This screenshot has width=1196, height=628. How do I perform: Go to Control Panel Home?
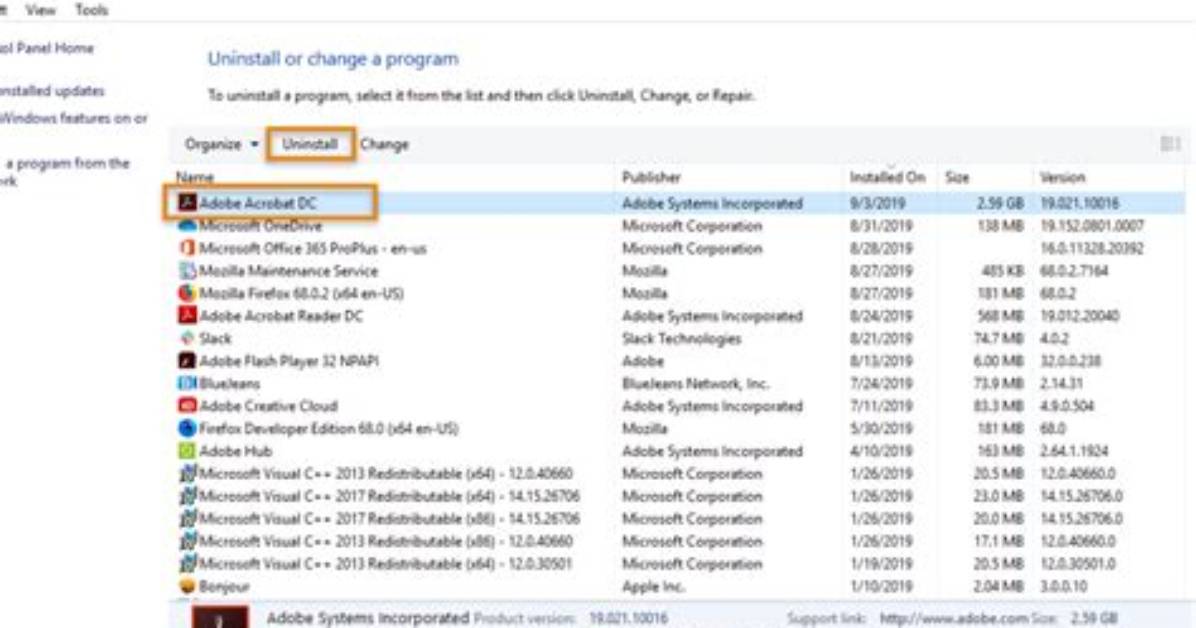[47, 48]
